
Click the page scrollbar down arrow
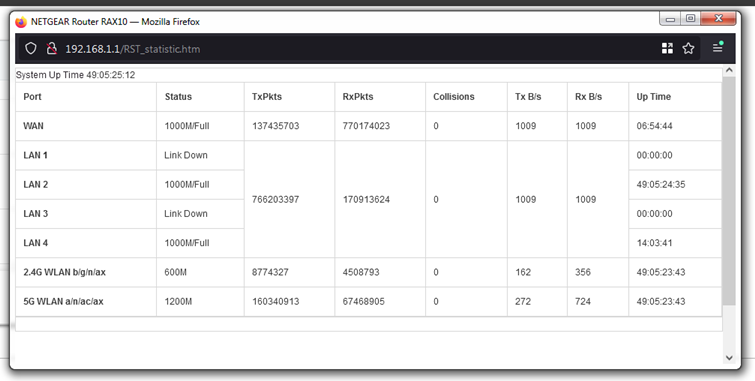729,357
